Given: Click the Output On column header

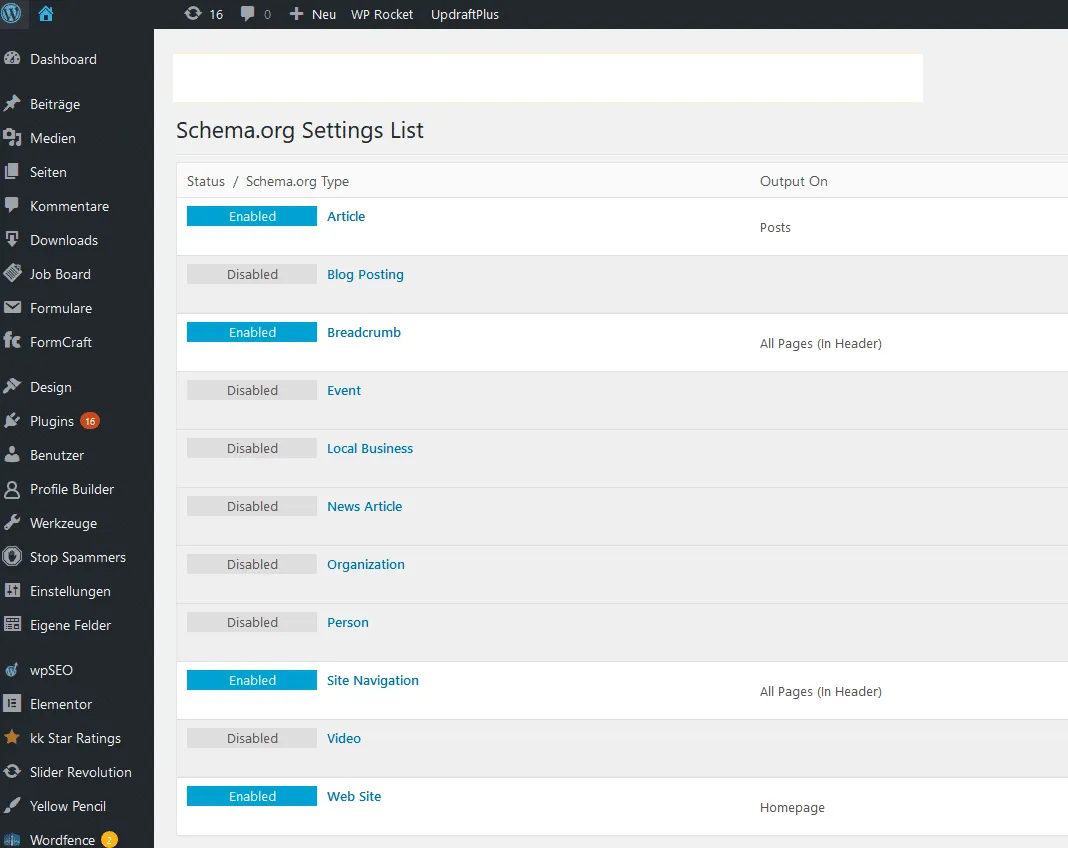Looking at the screenshot, I should coord(794,181).
